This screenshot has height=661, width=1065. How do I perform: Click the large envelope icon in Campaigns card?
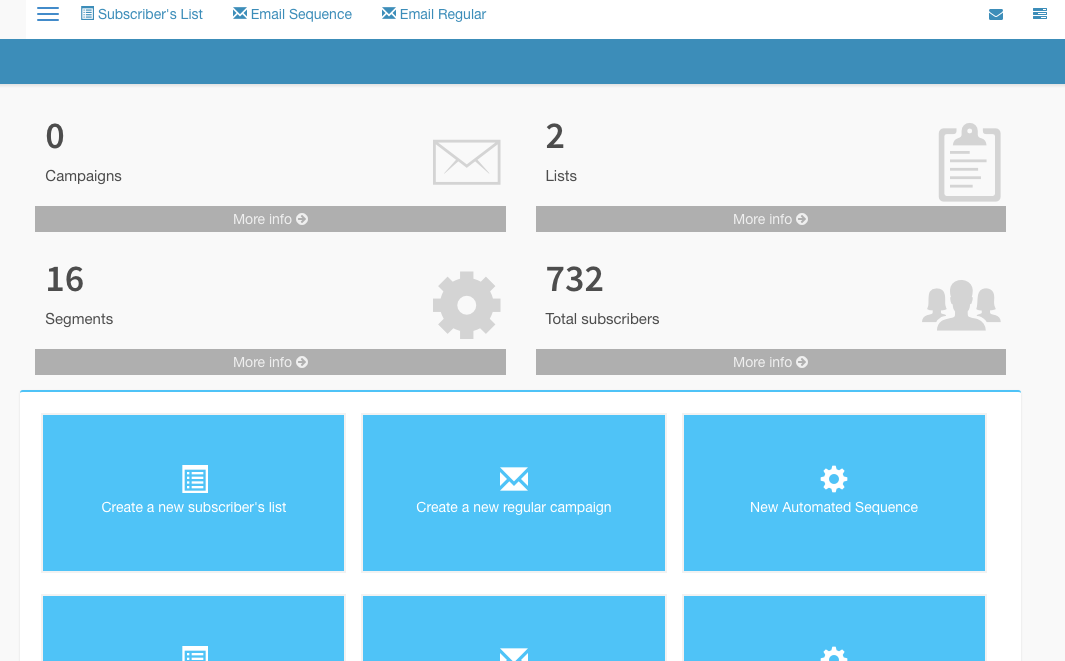466,162
